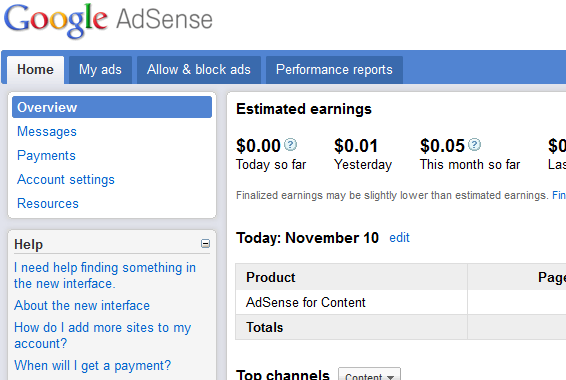Open help icon beside Today so far earnings

coord(290,145)
